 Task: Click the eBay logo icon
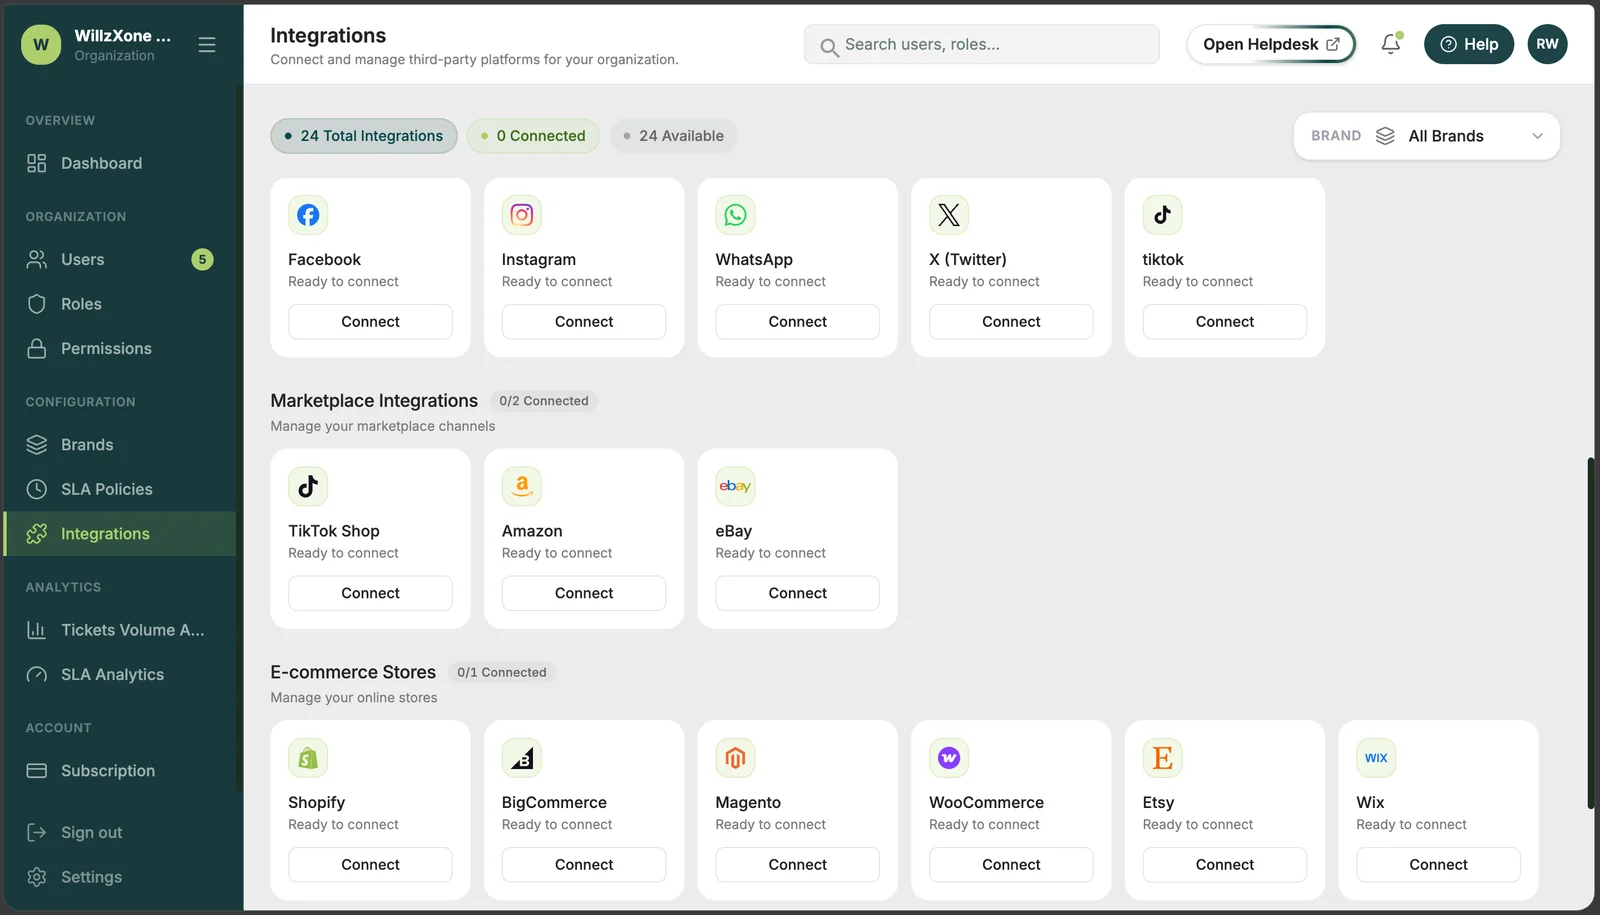(x=735, y=486)
